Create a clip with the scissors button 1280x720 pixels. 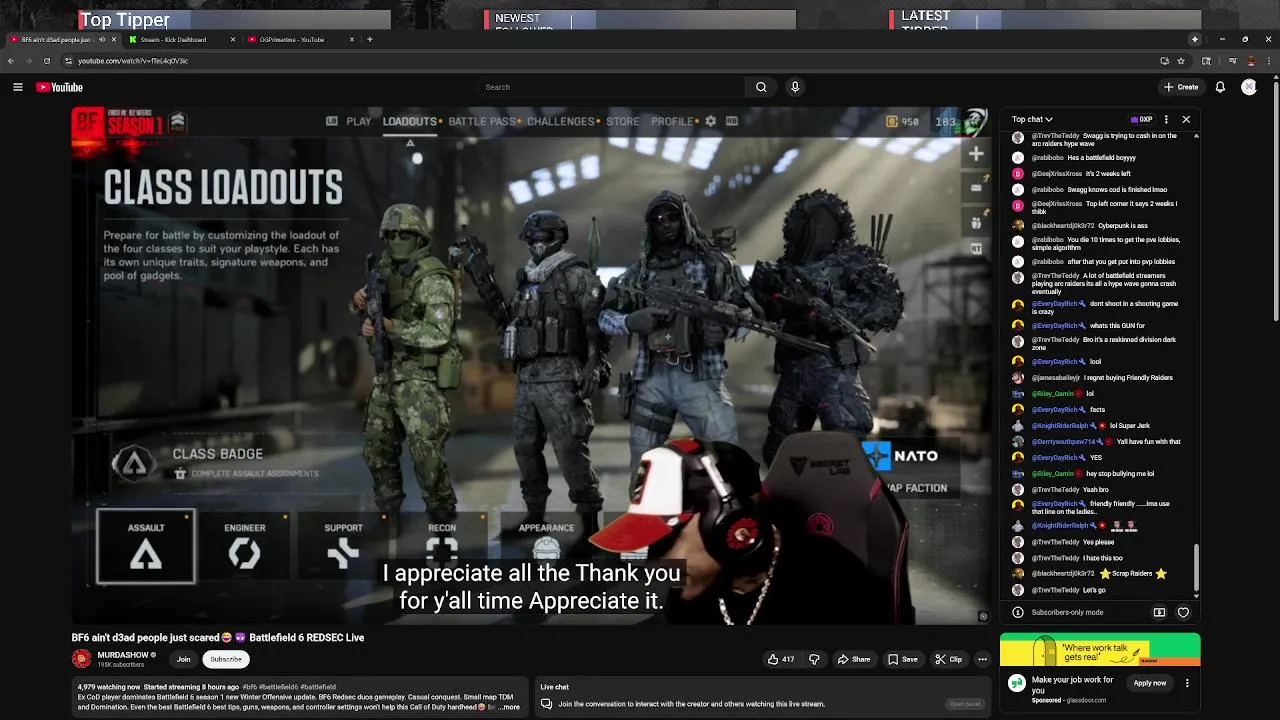point(948,659)
